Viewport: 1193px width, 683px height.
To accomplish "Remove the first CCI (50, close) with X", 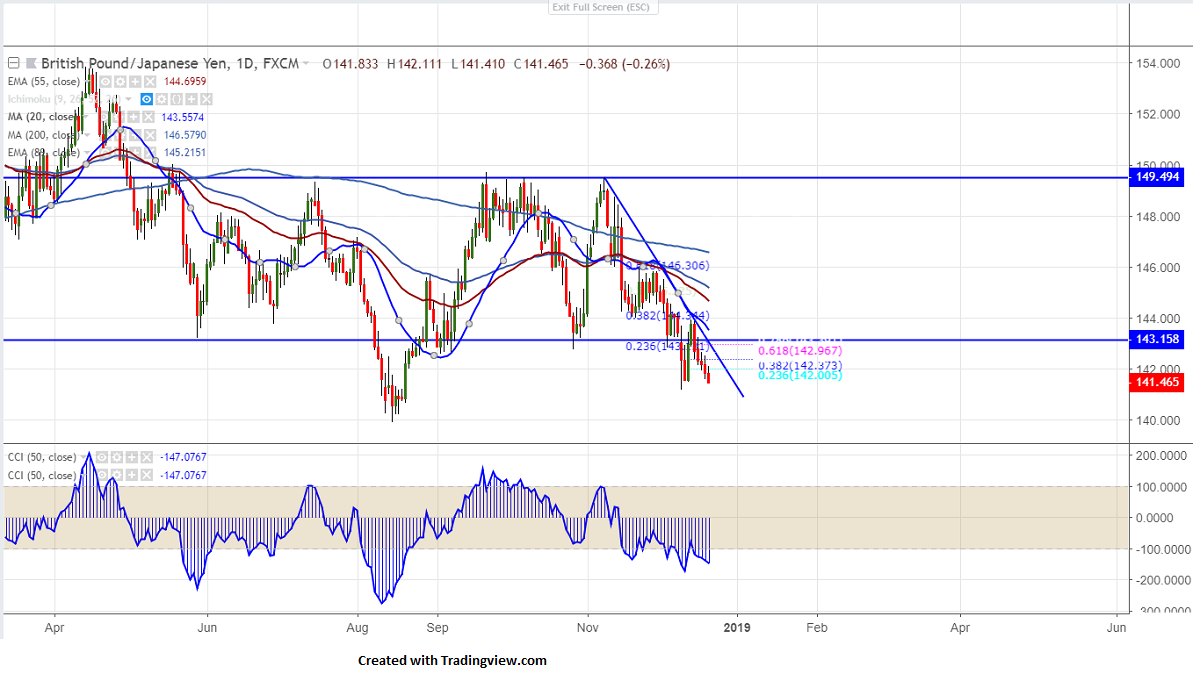I will (147, 457).
